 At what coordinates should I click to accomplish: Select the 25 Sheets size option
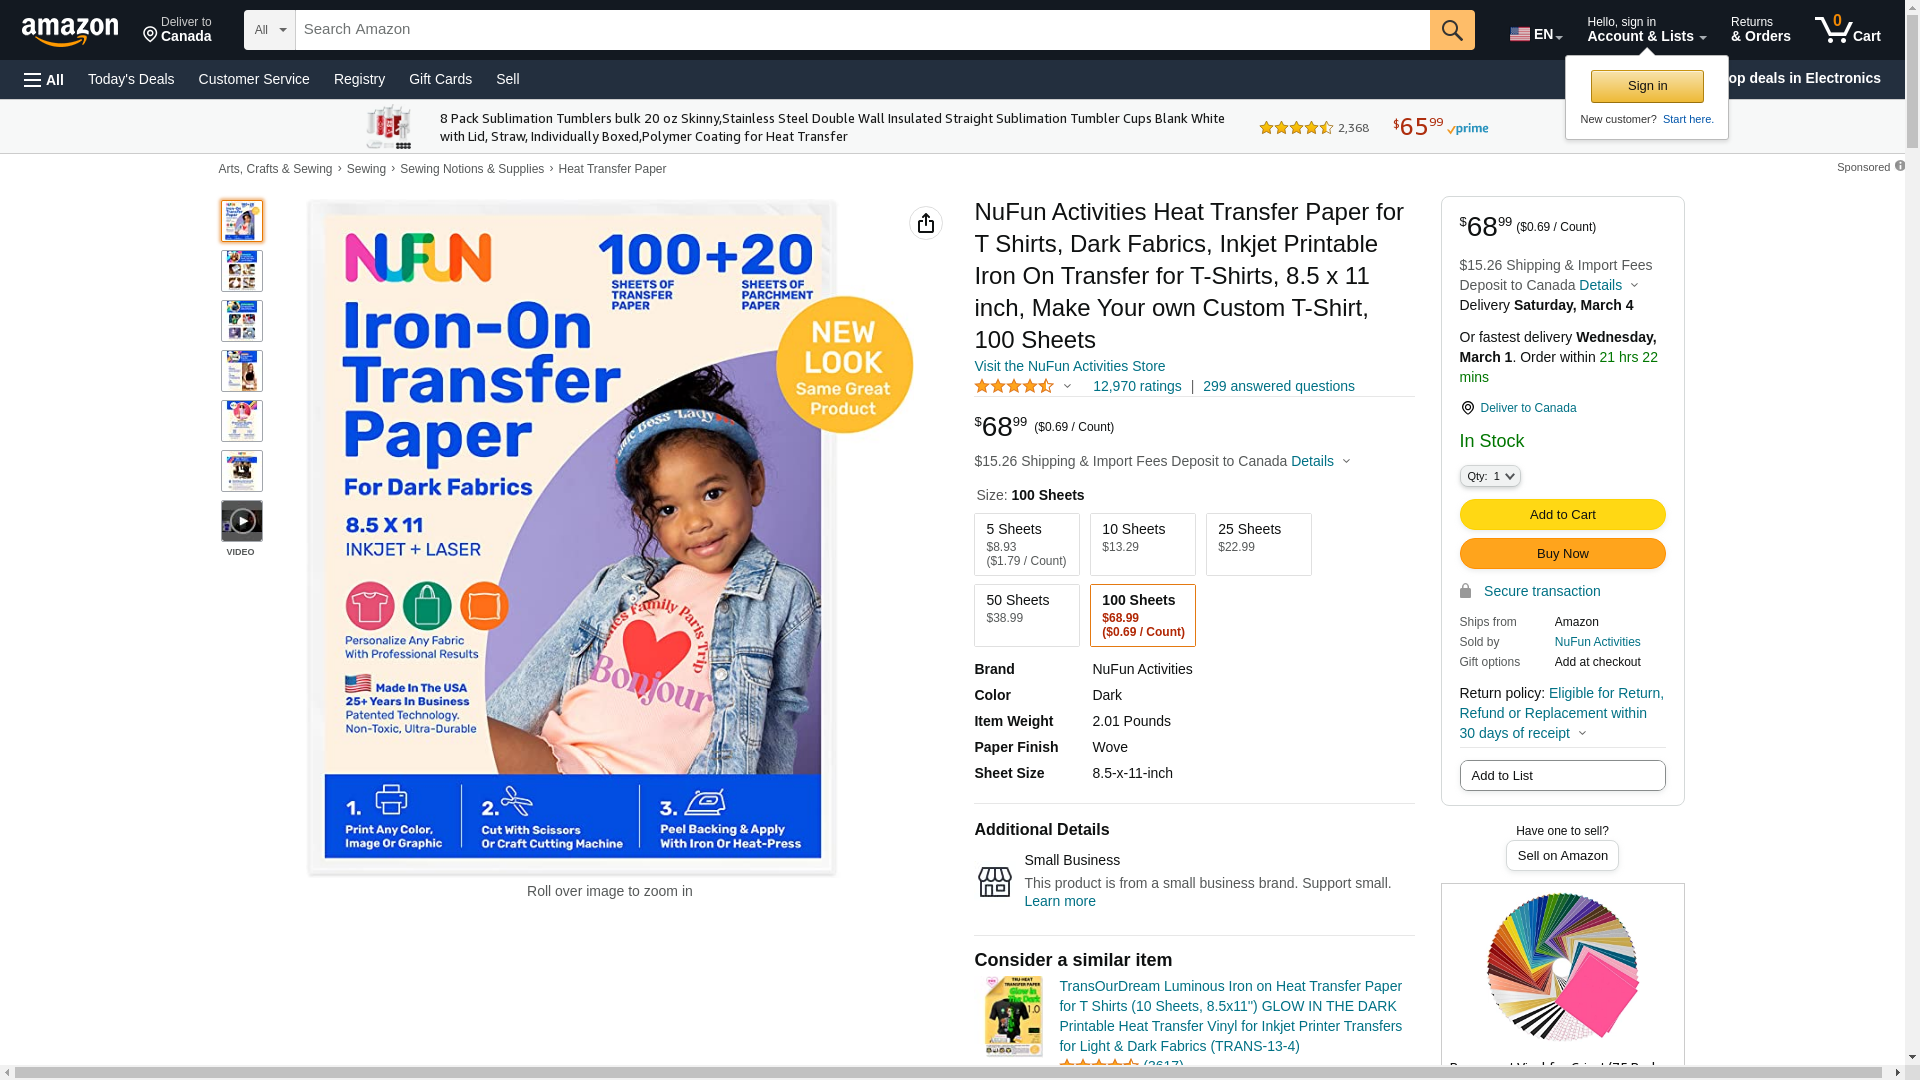(x=1259, y=545)
